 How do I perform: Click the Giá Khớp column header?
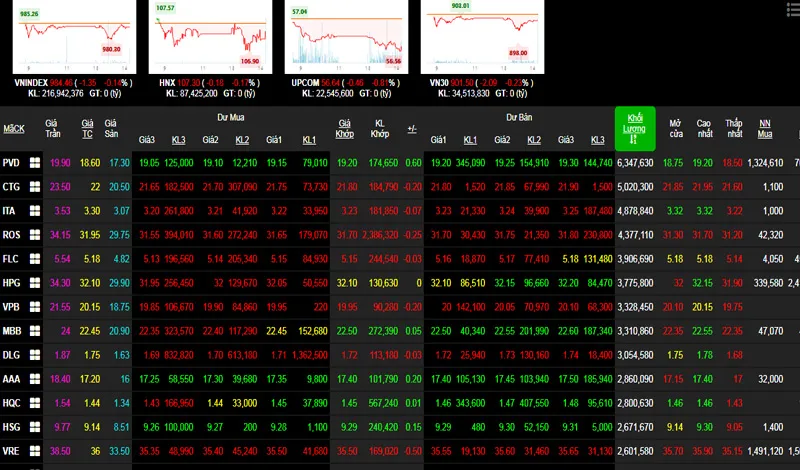[344, 129]
